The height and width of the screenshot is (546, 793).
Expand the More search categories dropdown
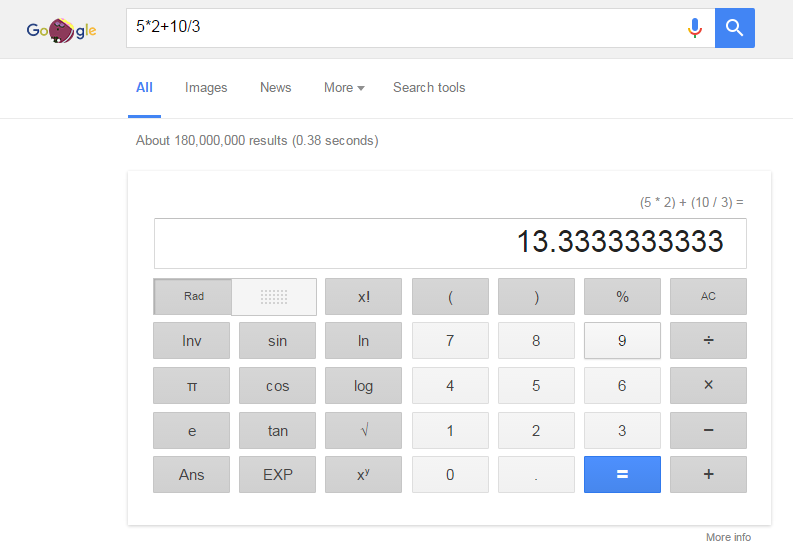343,88
